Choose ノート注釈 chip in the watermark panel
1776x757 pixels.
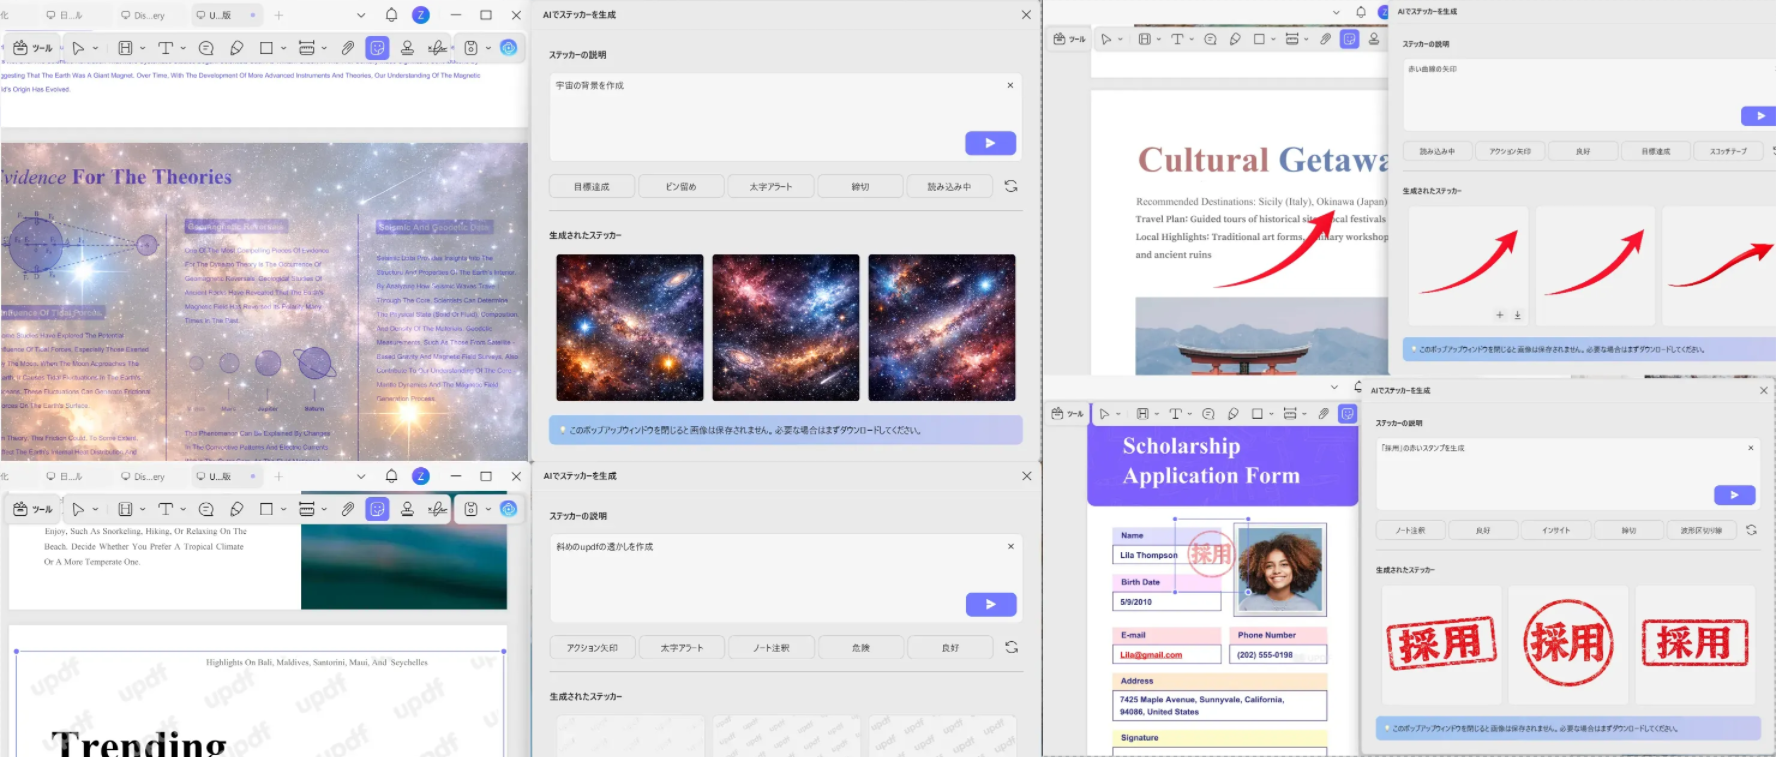click(x=771, y=648)
